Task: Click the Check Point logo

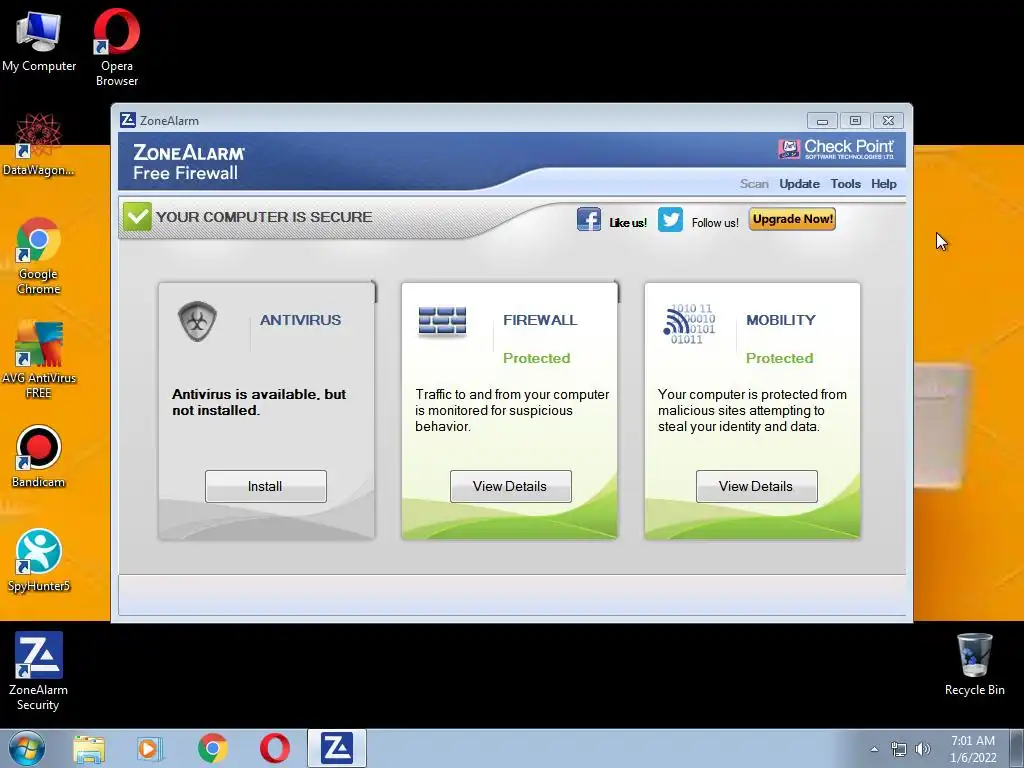Action: [836, 149]
